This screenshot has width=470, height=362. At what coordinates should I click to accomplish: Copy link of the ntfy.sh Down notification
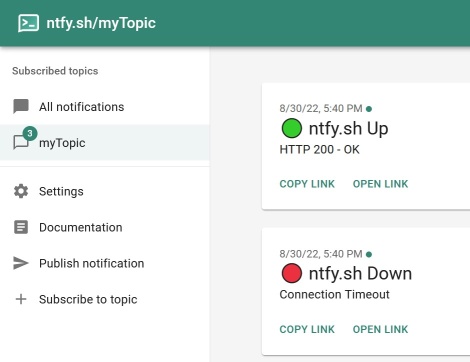(307, 329)
